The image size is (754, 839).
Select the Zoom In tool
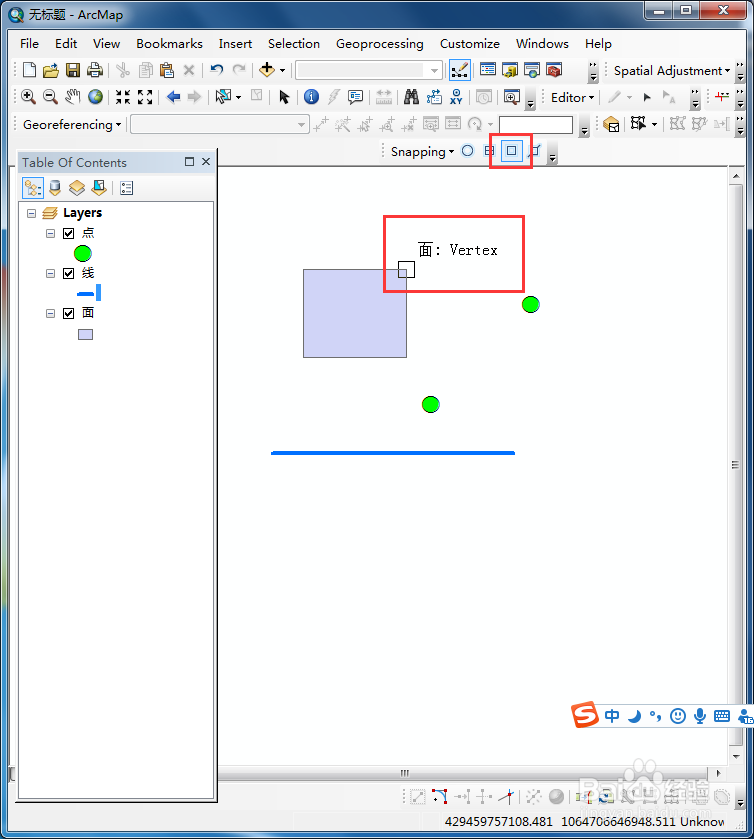coord(28,97)
